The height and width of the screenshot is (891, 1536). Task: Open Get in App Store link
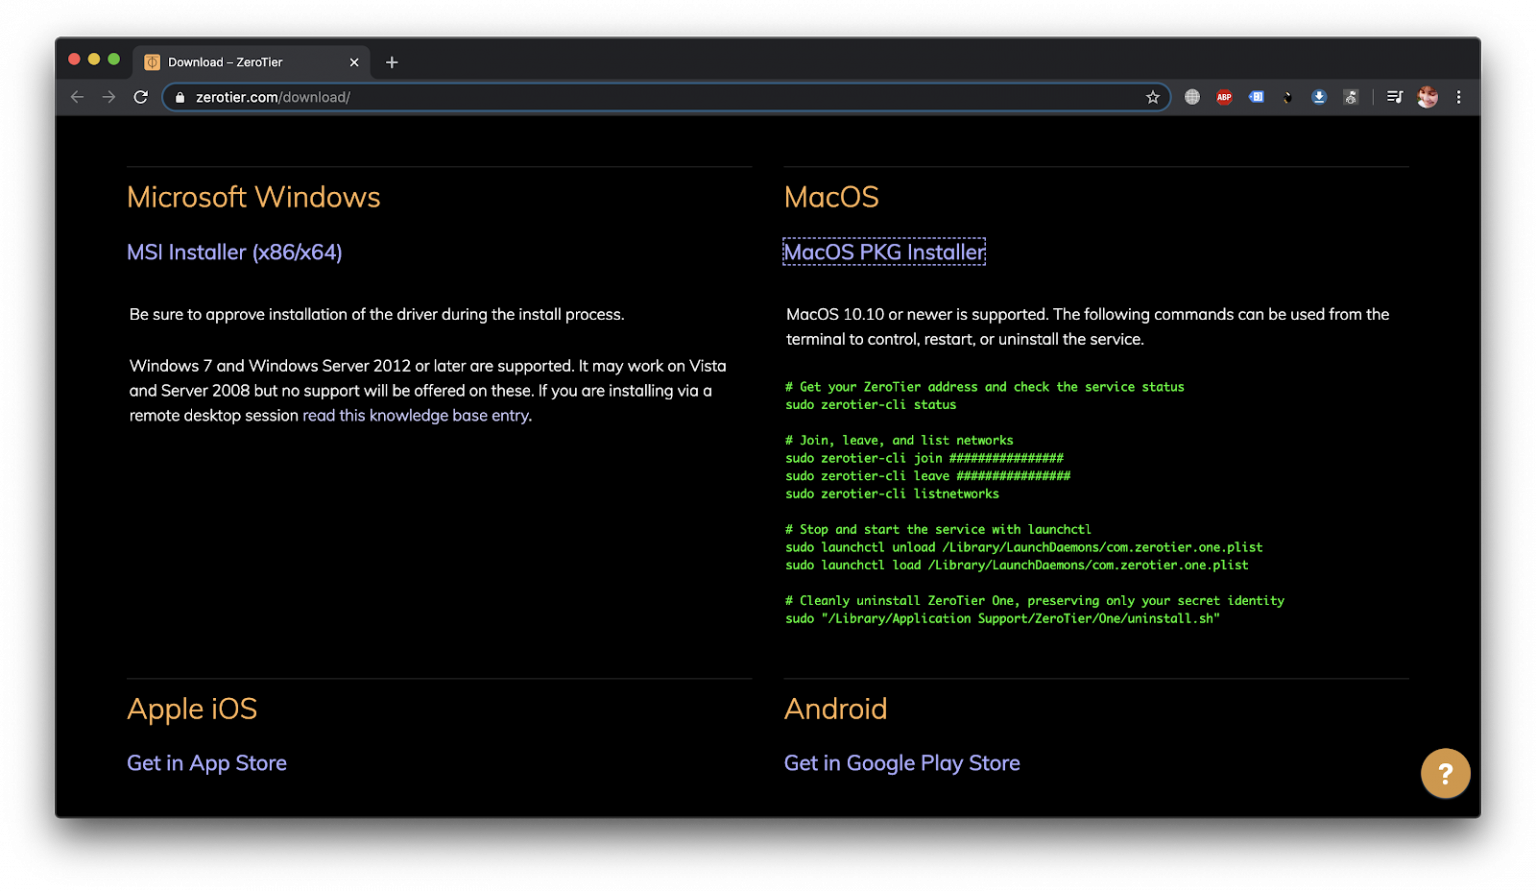click(x=207, y=763)
